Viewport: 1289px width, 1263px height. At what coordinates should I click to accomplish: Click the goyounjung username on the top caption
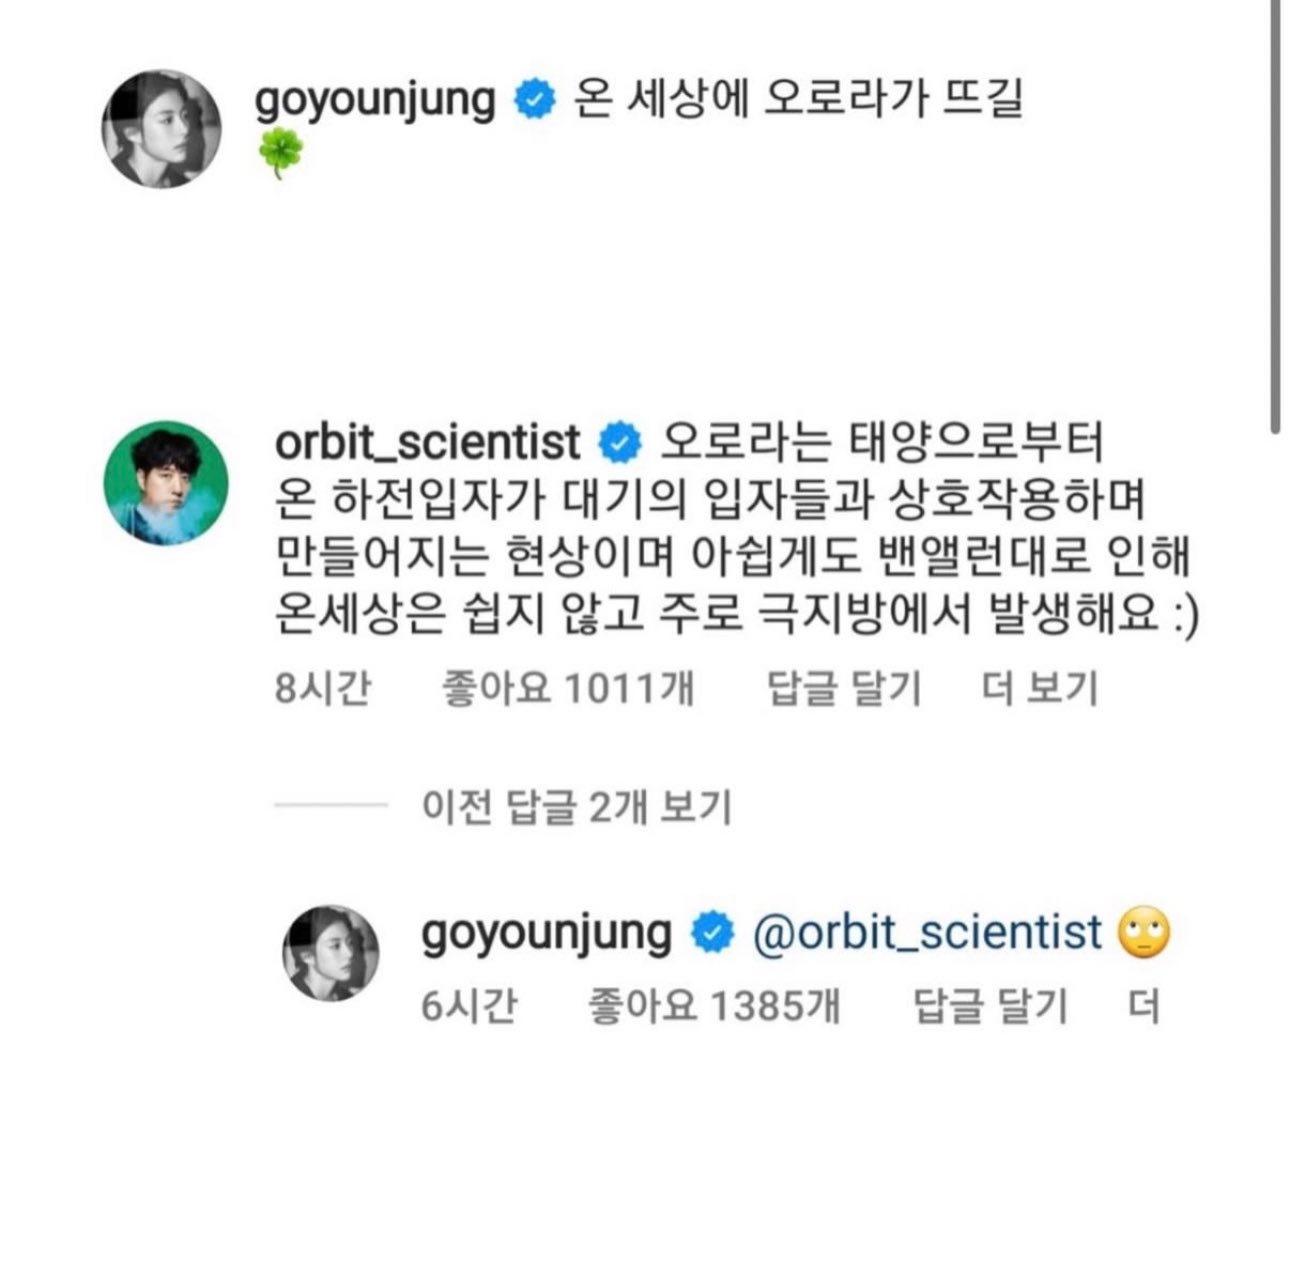(375, 100)
